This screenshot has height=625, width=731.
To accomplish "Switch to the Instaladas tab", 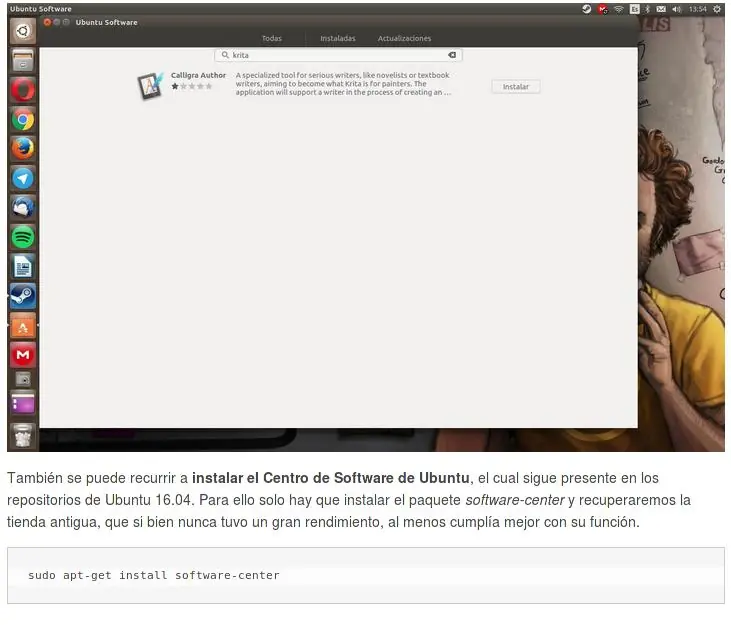I will click(338, 38).
